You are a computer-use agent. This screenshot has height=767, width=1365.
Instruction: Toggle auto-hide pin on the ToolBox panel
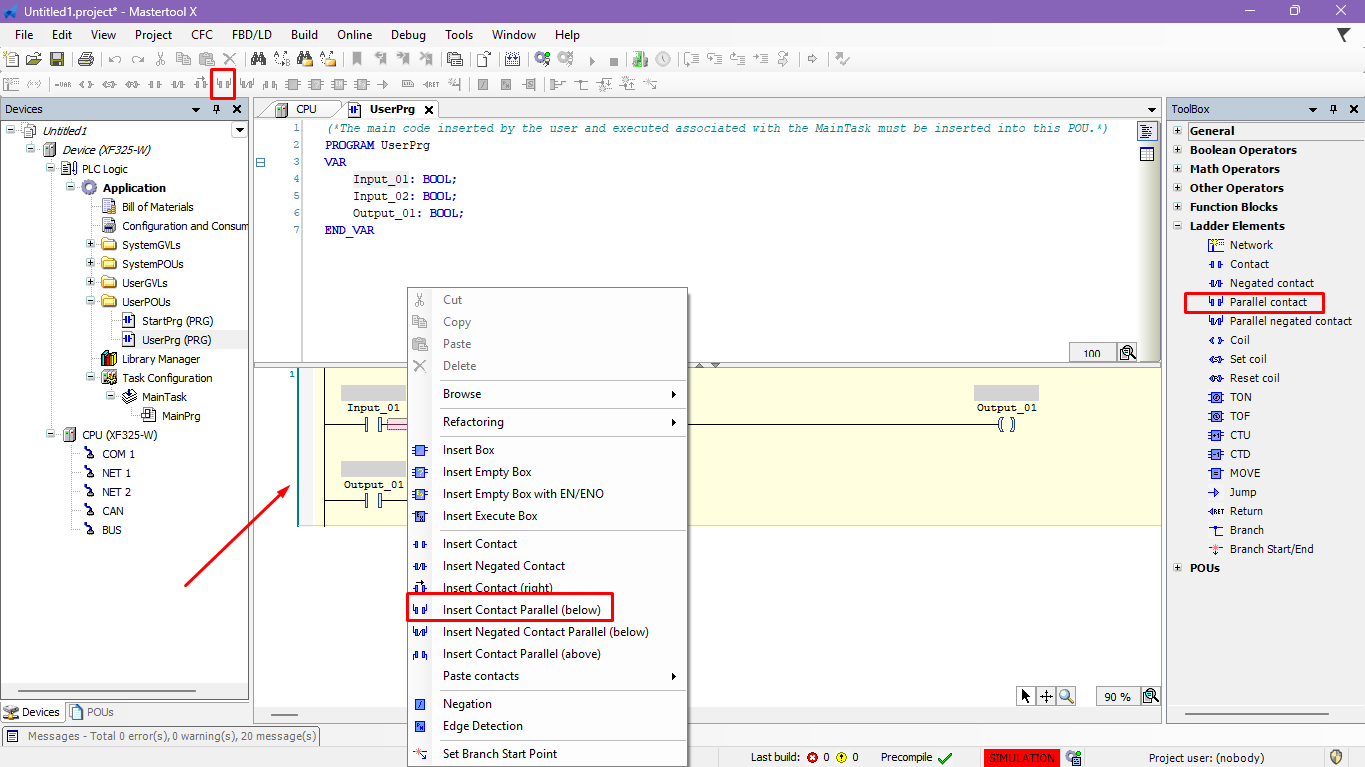[x=1333, y=109]
